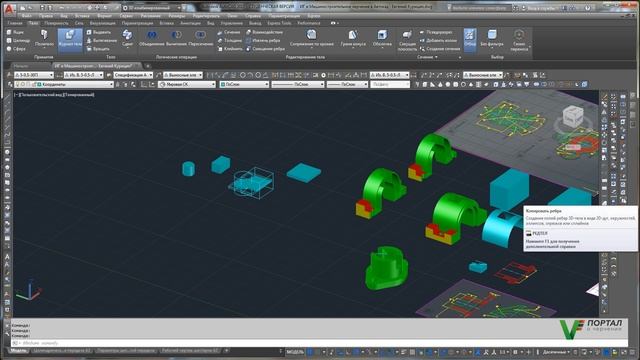Viewport: 640px width, 360px height.
Task: Open the Без фильтра selection filter
Action: 492,40
